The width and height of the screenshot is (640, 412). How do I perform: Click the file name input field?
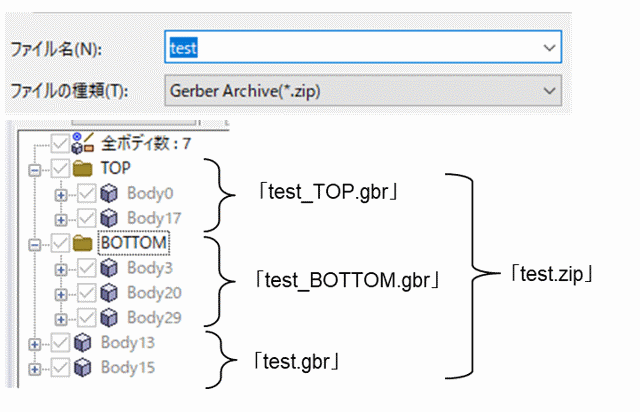click(350, 47)
